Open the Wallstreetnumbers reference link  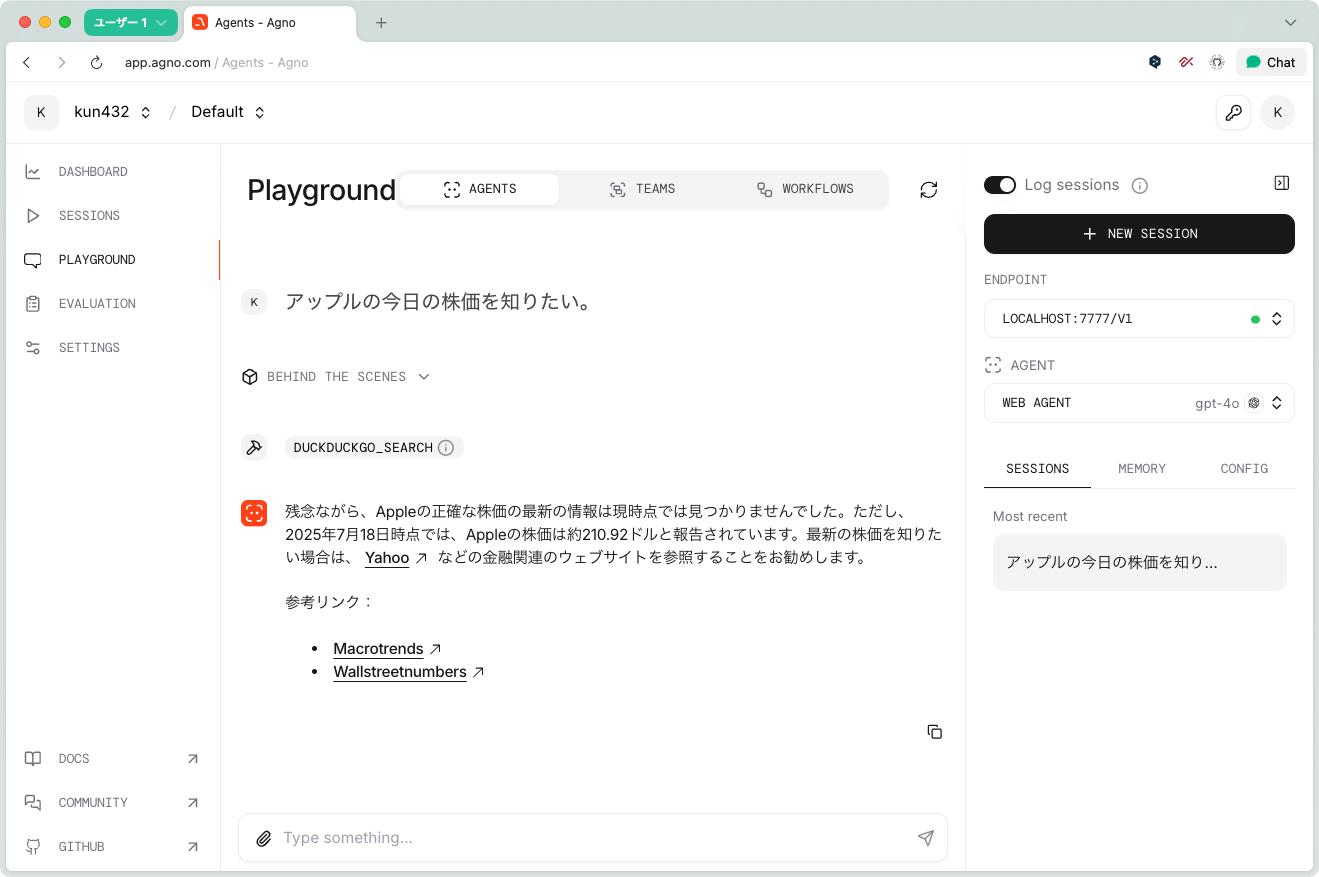tap(400, 672)
